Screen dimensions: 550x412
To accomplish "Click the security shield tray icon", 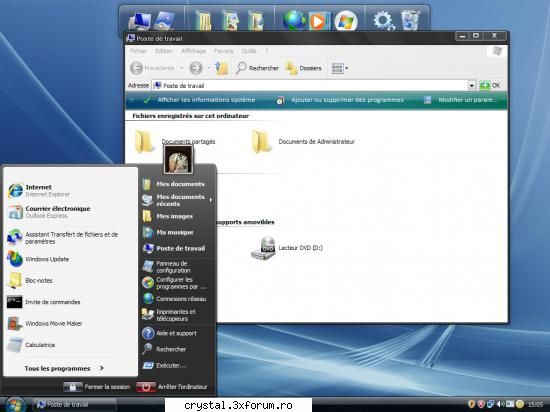I will pos(472,404).
